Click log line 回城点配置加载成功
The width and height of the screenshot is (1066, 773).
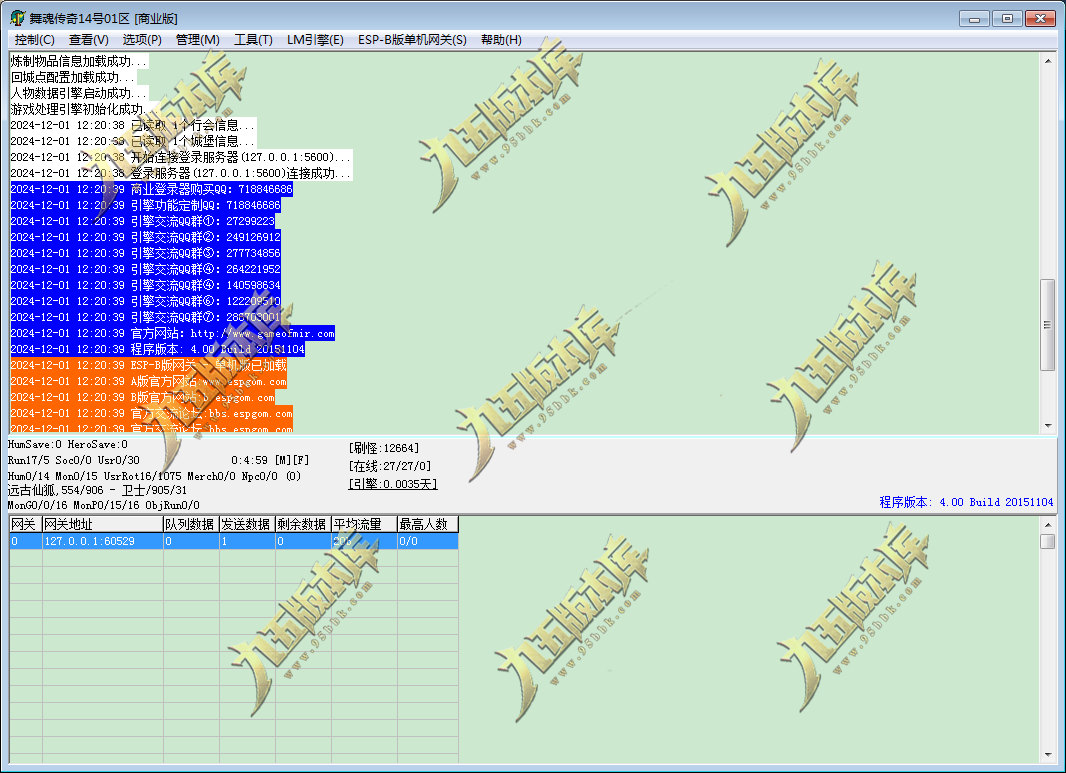[x=73, y=78]
